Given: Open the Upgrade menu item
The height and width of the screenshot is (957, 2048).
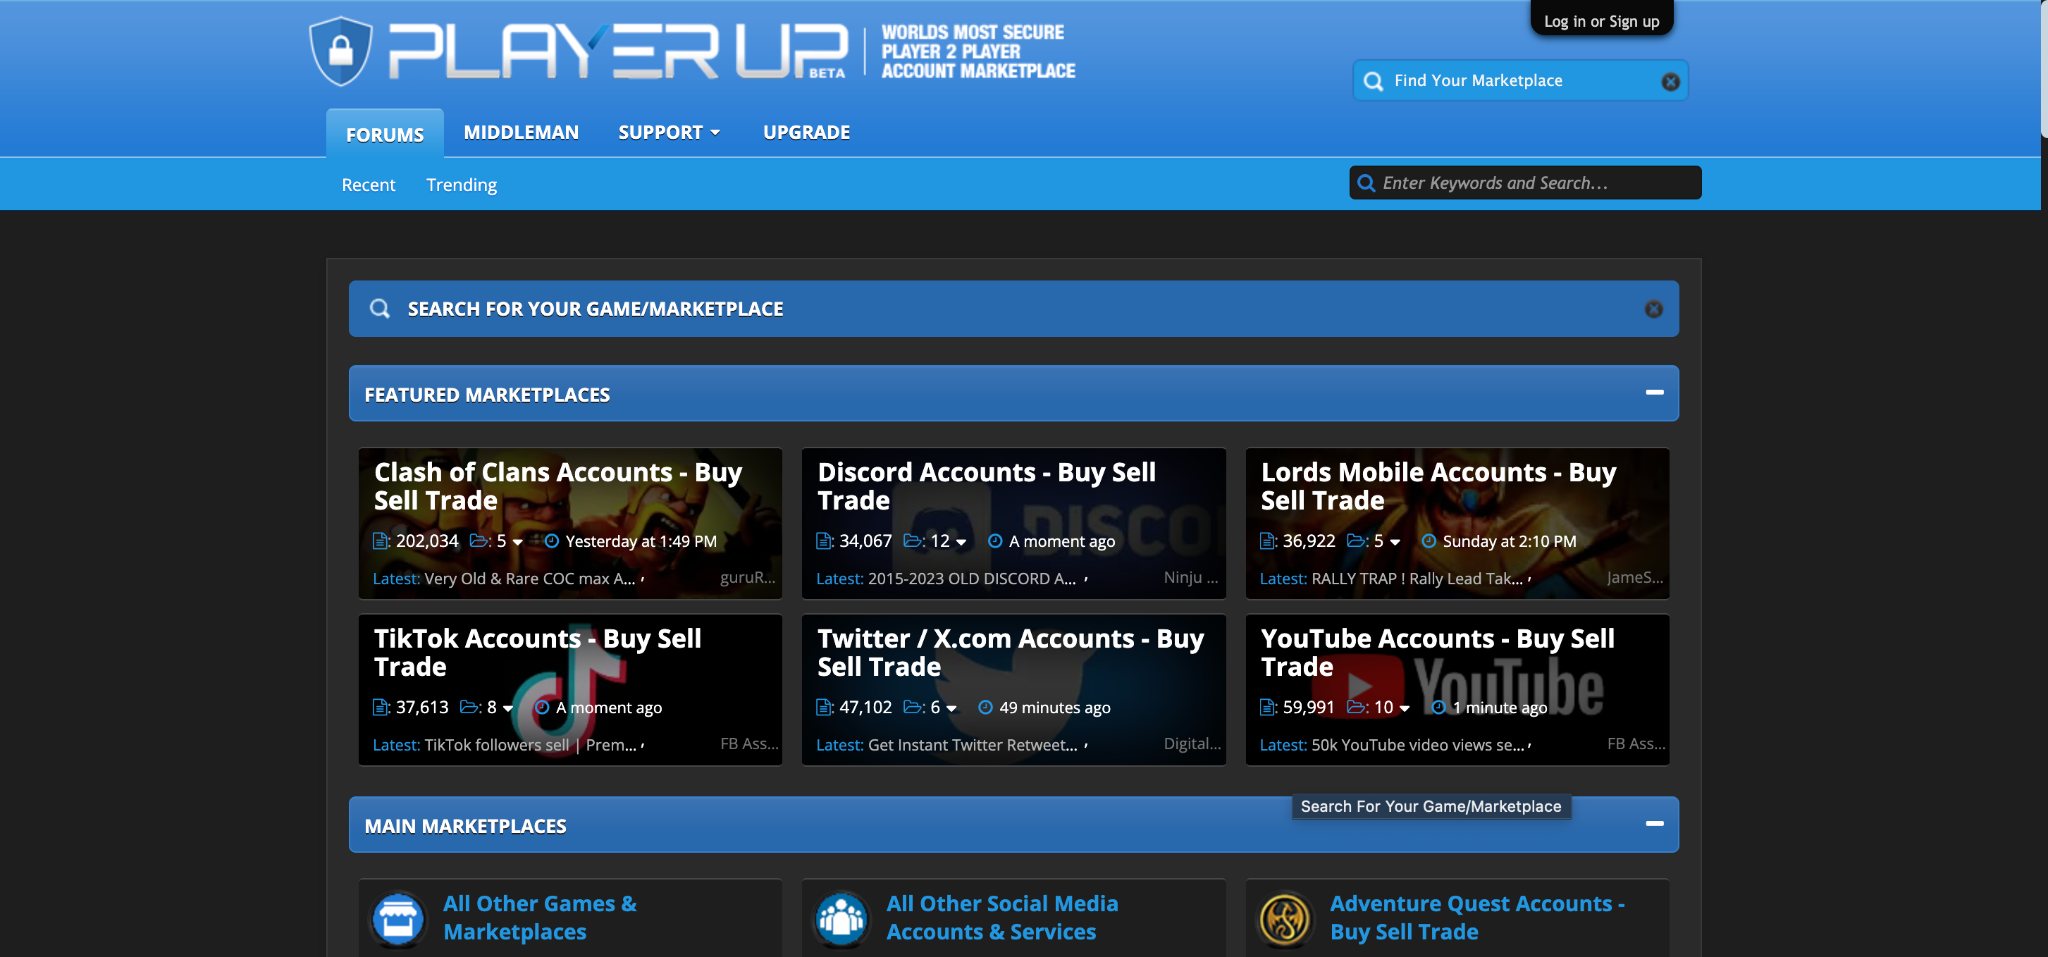Looking at the screenshot, I should tap(806, 132).
